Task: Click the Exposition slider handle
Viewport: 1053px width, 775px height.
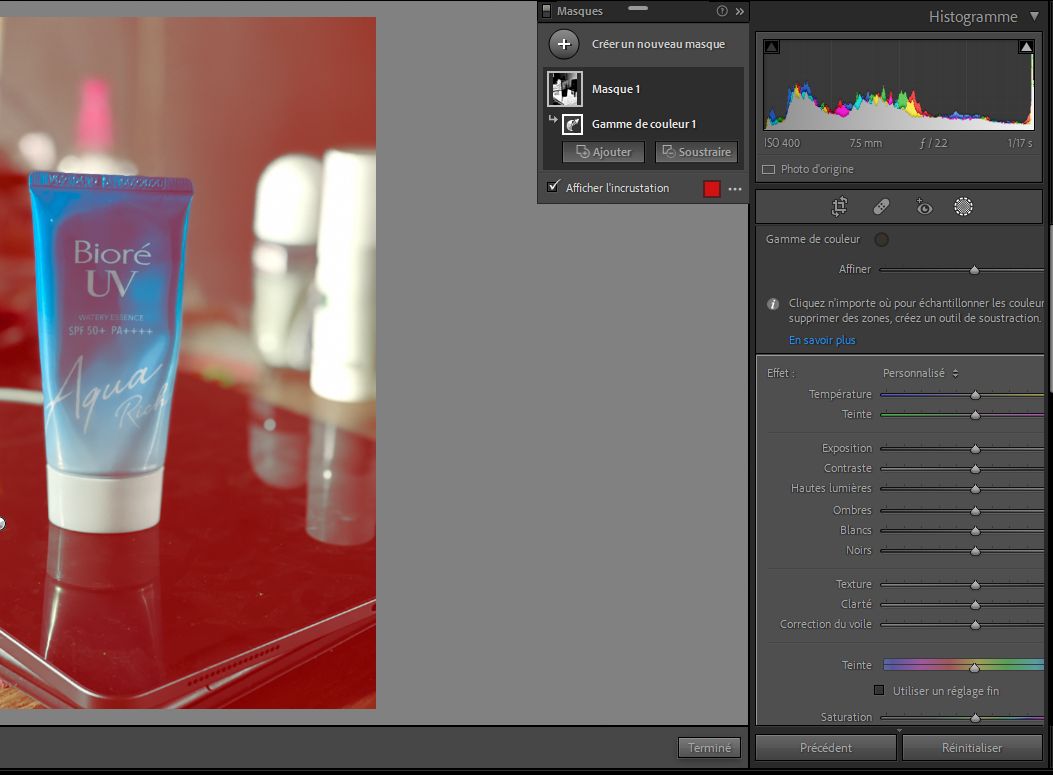Action: click(975, 449)
